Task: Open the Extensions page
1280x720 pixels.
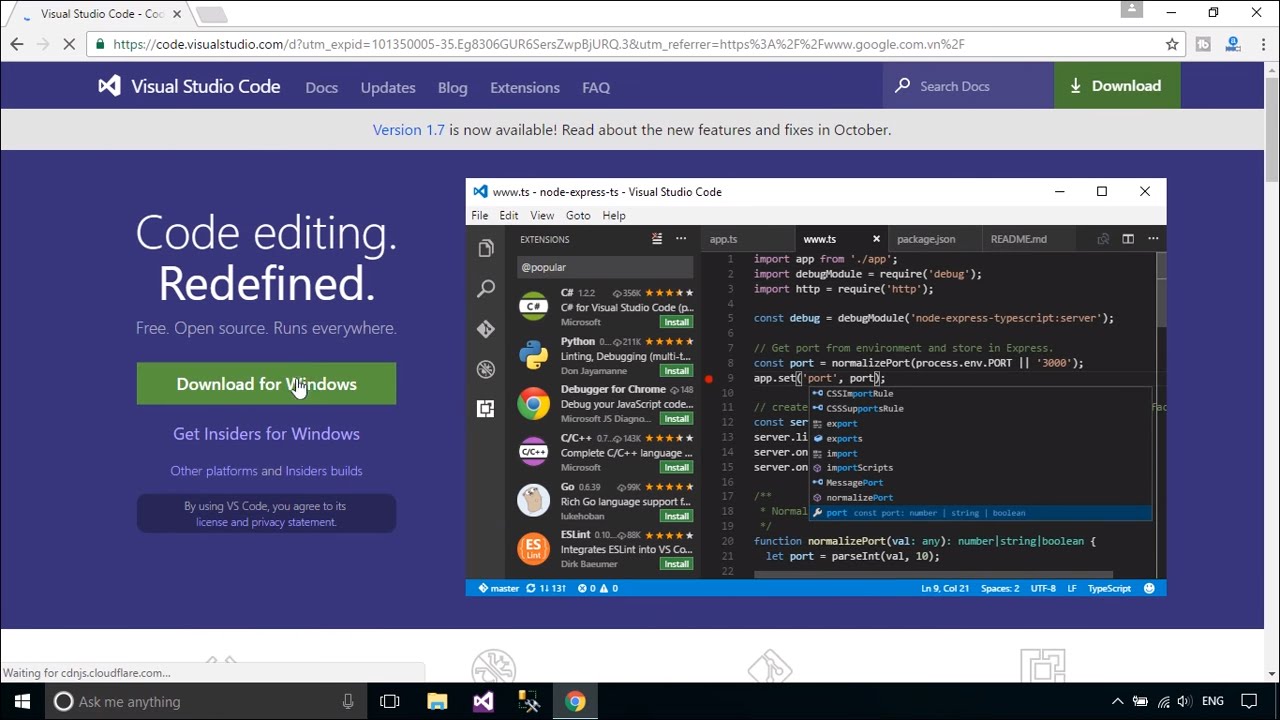Action: [525, 88]
